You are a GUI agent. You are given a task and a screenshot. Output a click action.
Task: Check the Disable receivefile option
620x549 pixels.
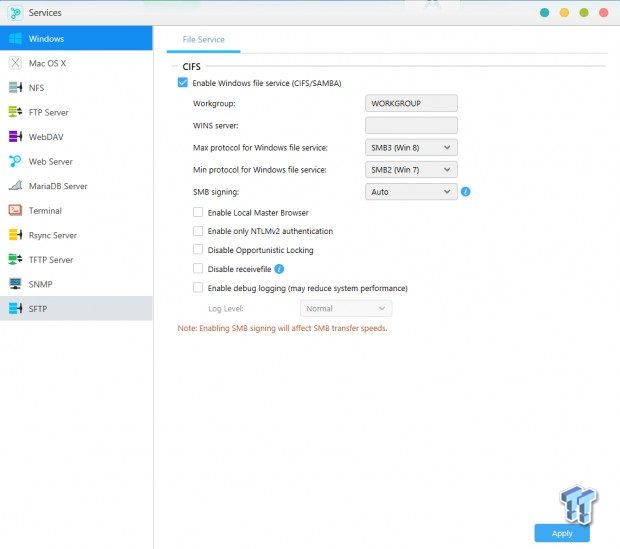click(x=198, y=269)
